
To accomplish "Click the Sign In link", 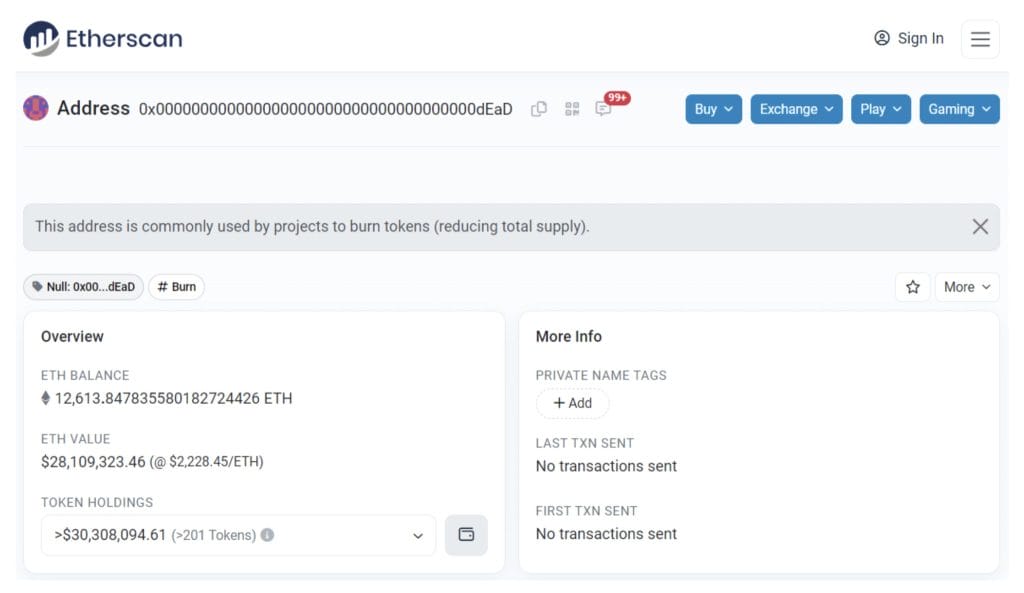I will click(908, 39).
